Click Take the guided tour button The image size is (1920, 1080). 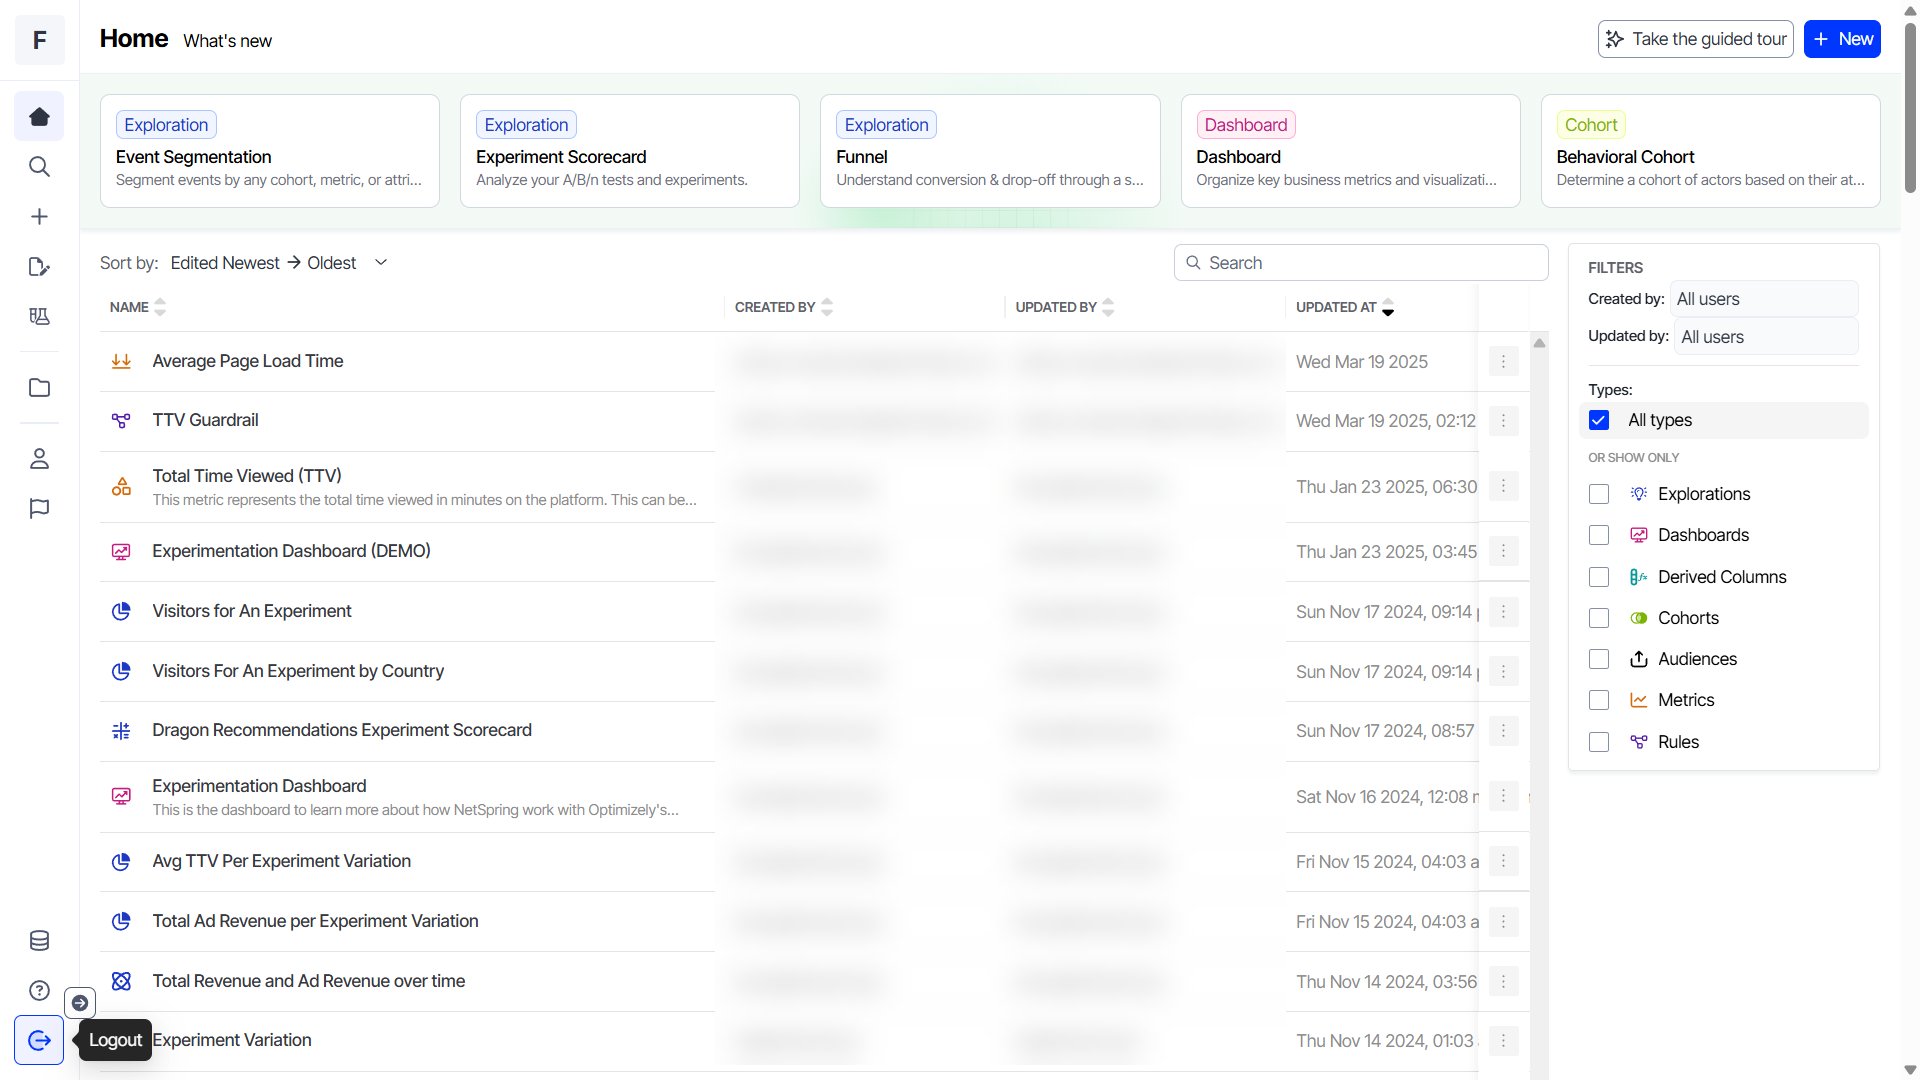click(1695, 39)
